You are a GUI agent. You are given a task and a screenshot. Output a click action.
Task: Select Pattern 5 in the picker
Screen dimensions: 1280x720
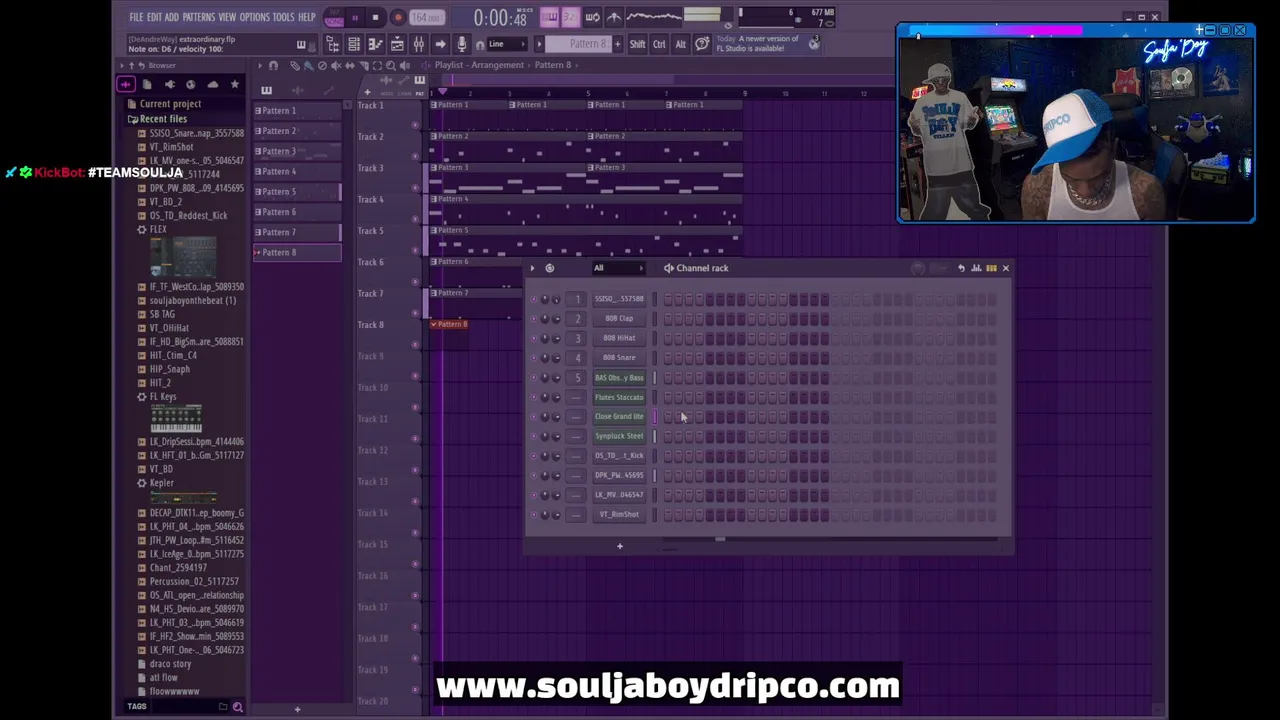click(x=296, y=192)
